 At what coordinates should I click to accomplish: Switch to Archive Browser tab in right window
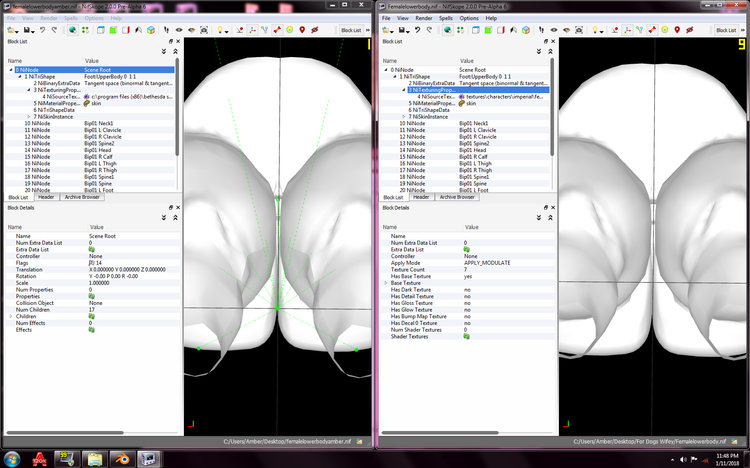coord(457,197)
